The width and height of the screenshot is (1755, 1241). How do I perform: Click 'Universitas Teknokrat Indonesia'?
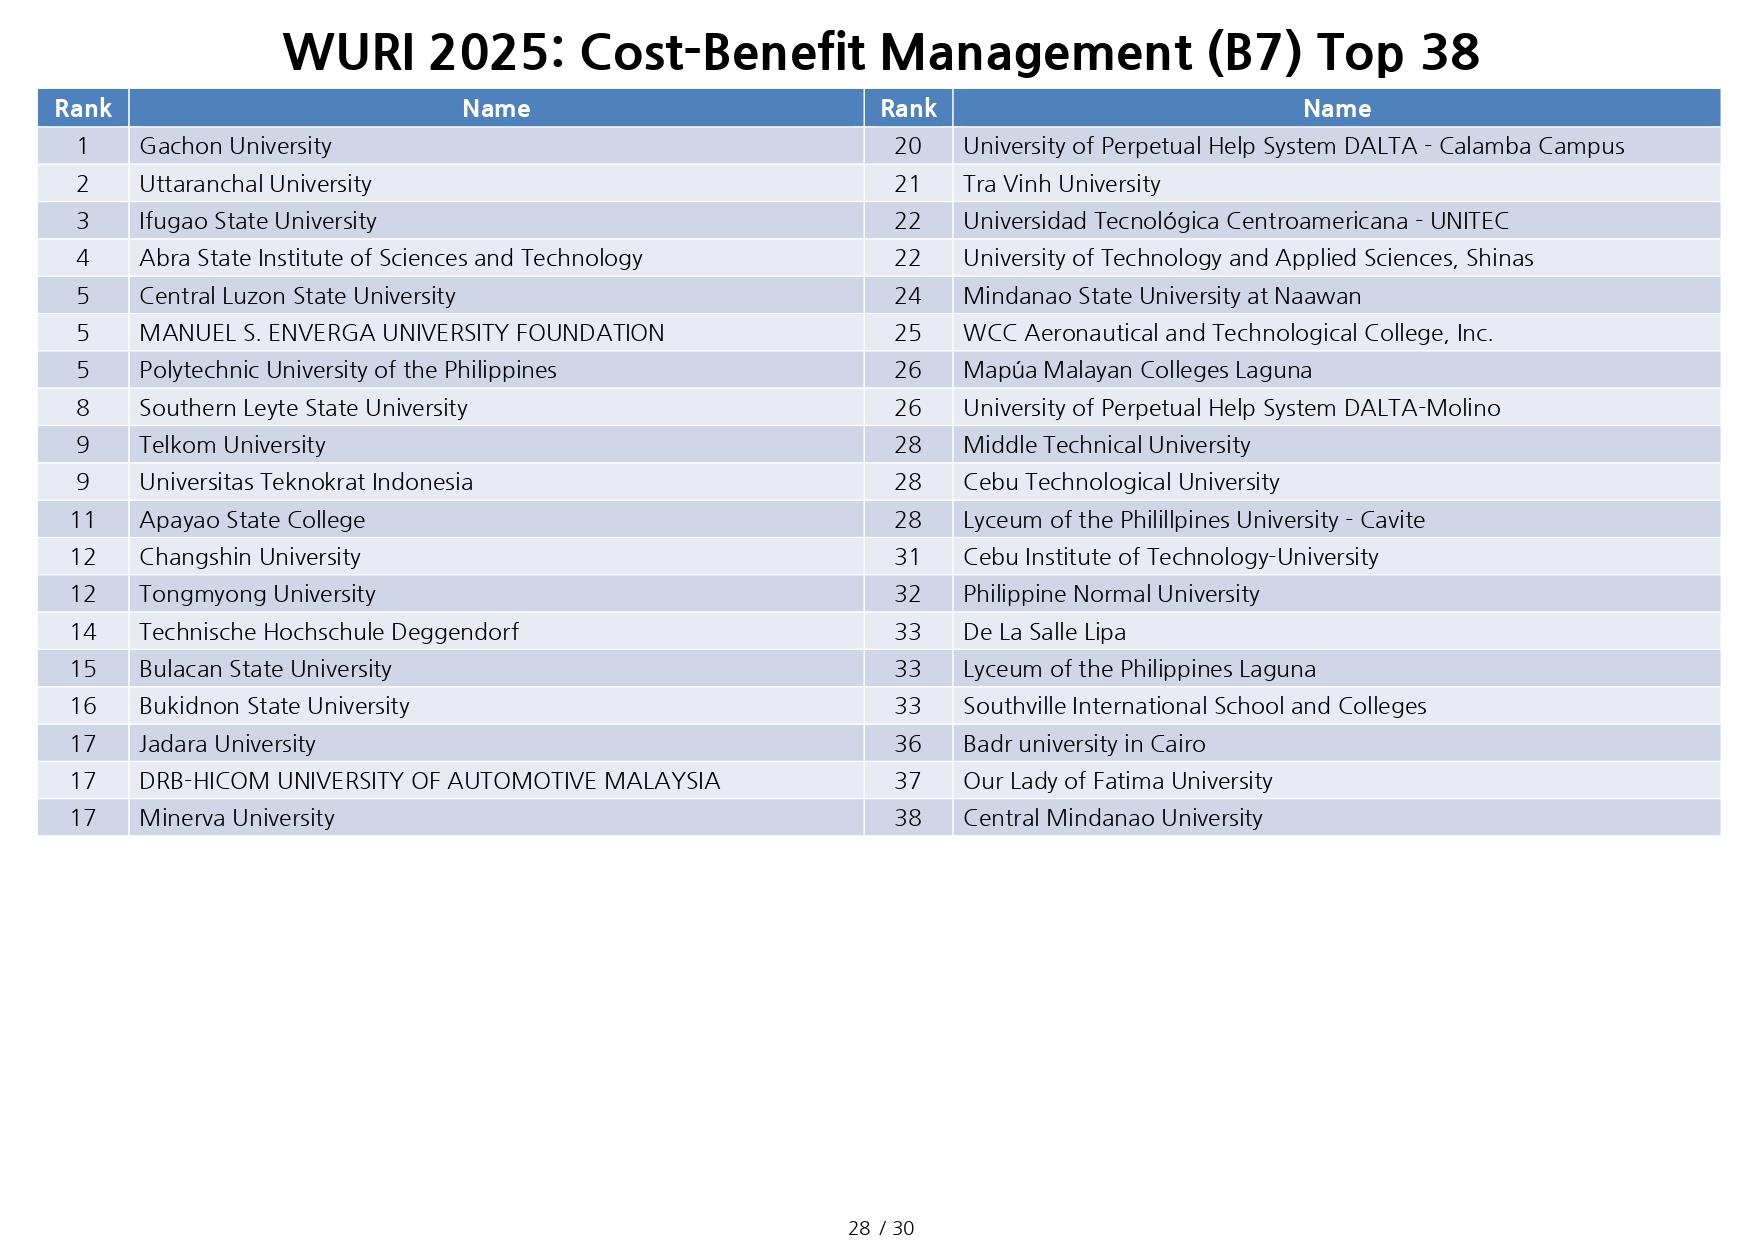tap(306, 482)
